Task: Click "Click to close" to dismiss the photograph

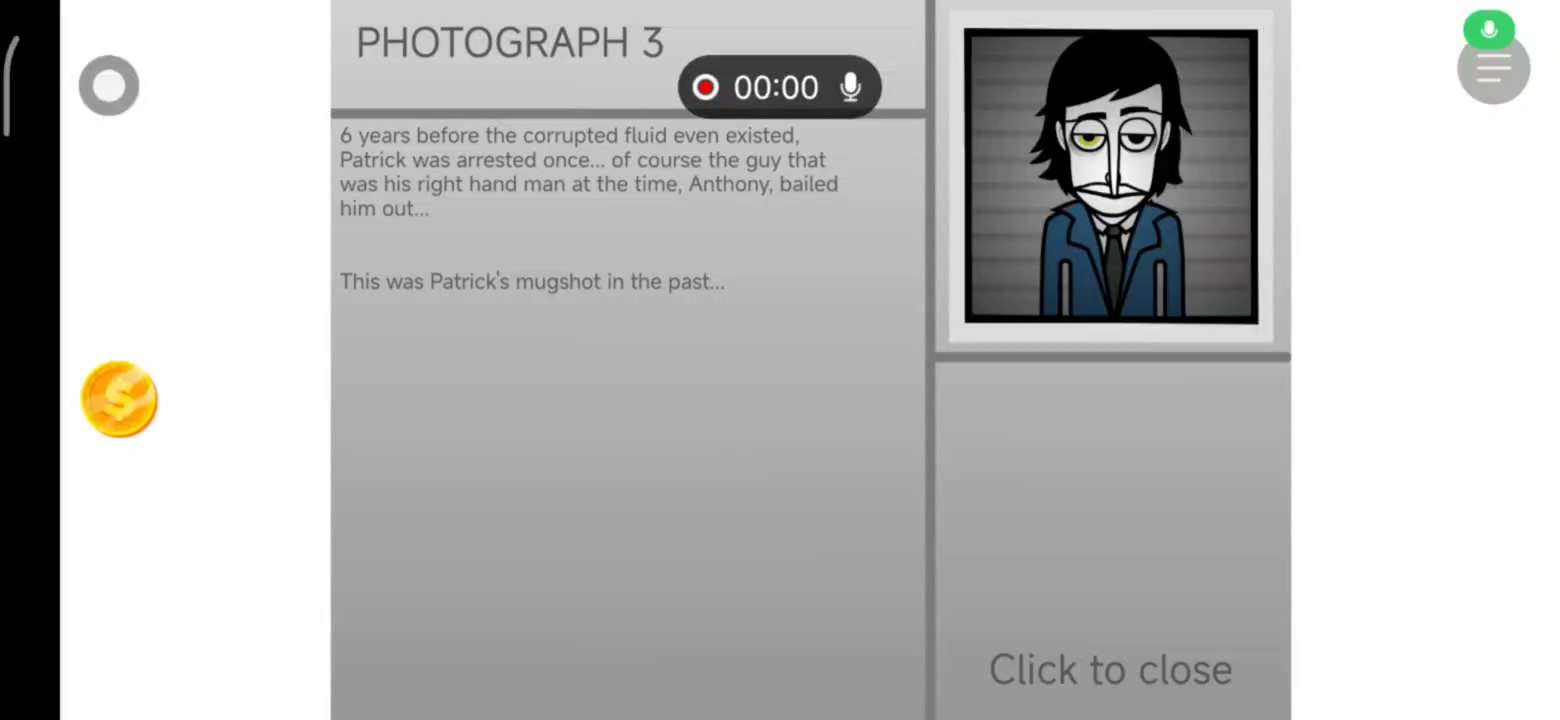Action: (1110, 670)
